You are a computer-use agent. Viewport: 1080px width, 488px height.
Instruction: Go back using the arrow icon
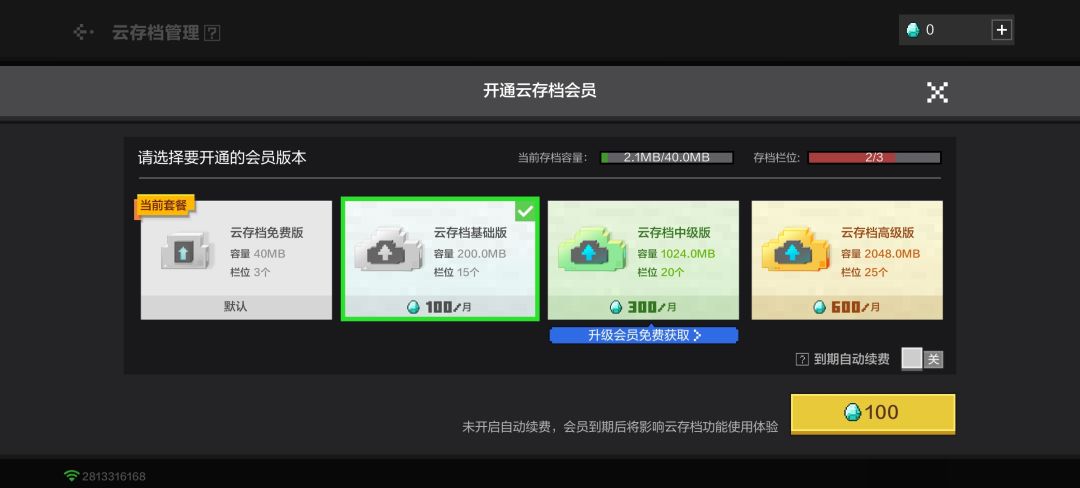point(83,32)
